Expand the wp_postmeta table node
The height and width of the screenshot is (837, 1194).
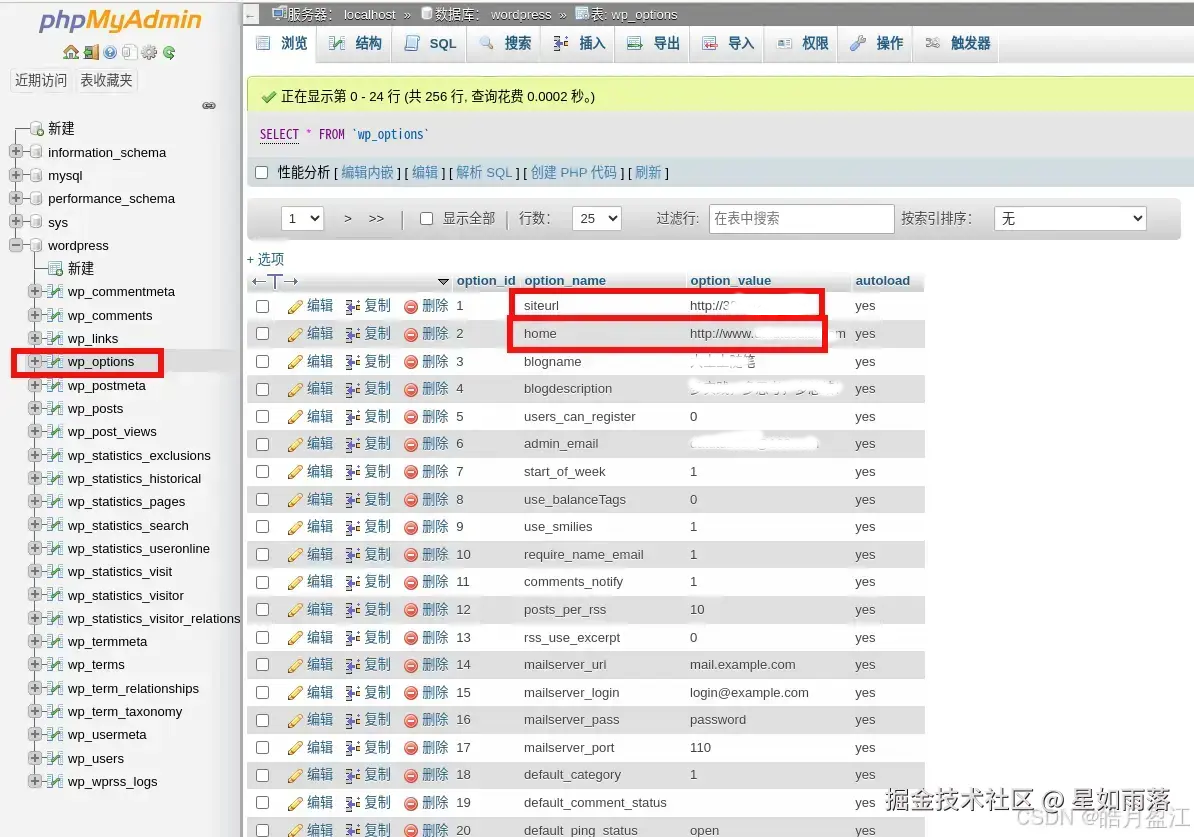click(x=34, y=385)
